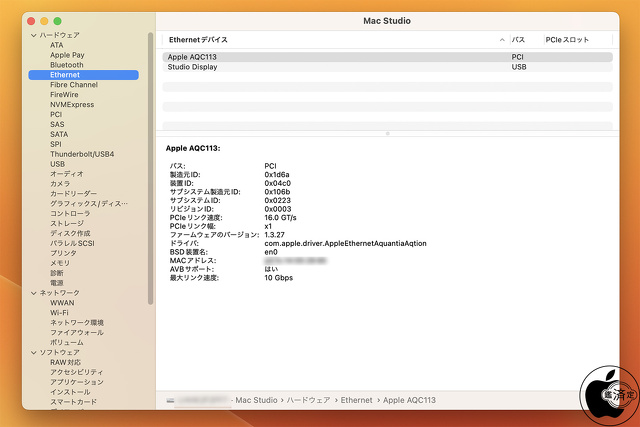The width and height of the screenshot is (640, 427).
Task: Open ストレージ in the sidebar
Action: (x=67, y=223)
